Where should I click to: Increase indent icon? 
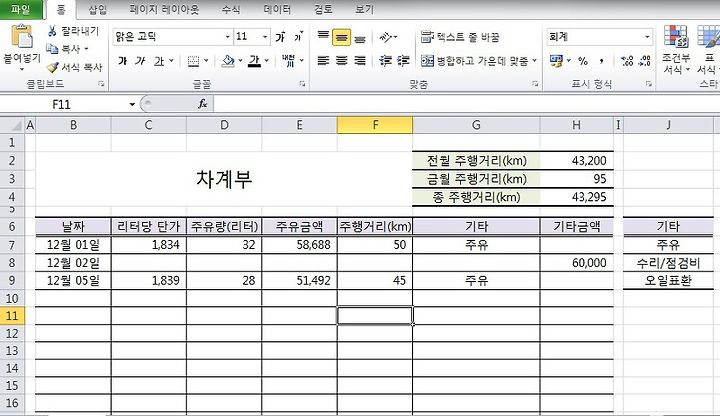pyautogui.click(x=403, y=61)
